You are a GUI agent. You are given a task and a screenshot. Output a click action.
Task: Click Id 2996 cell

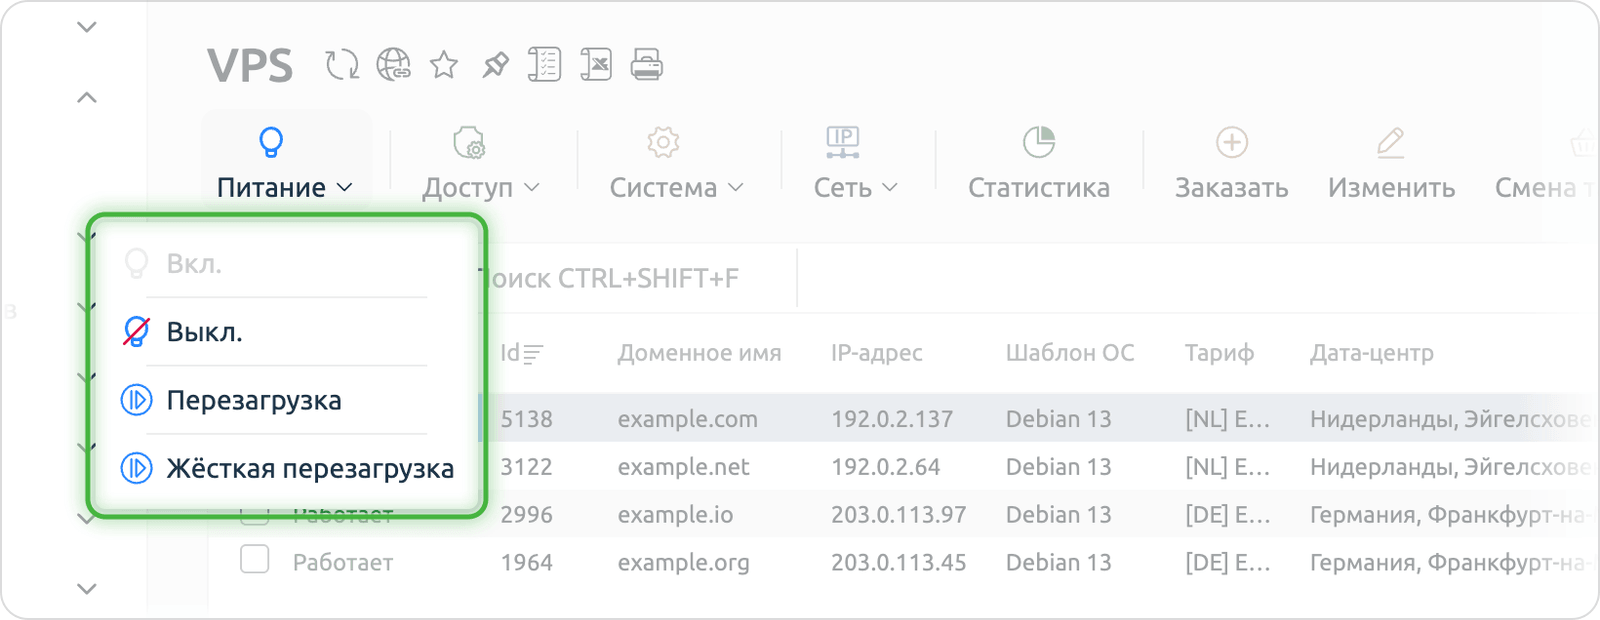(x=527, y=515)
